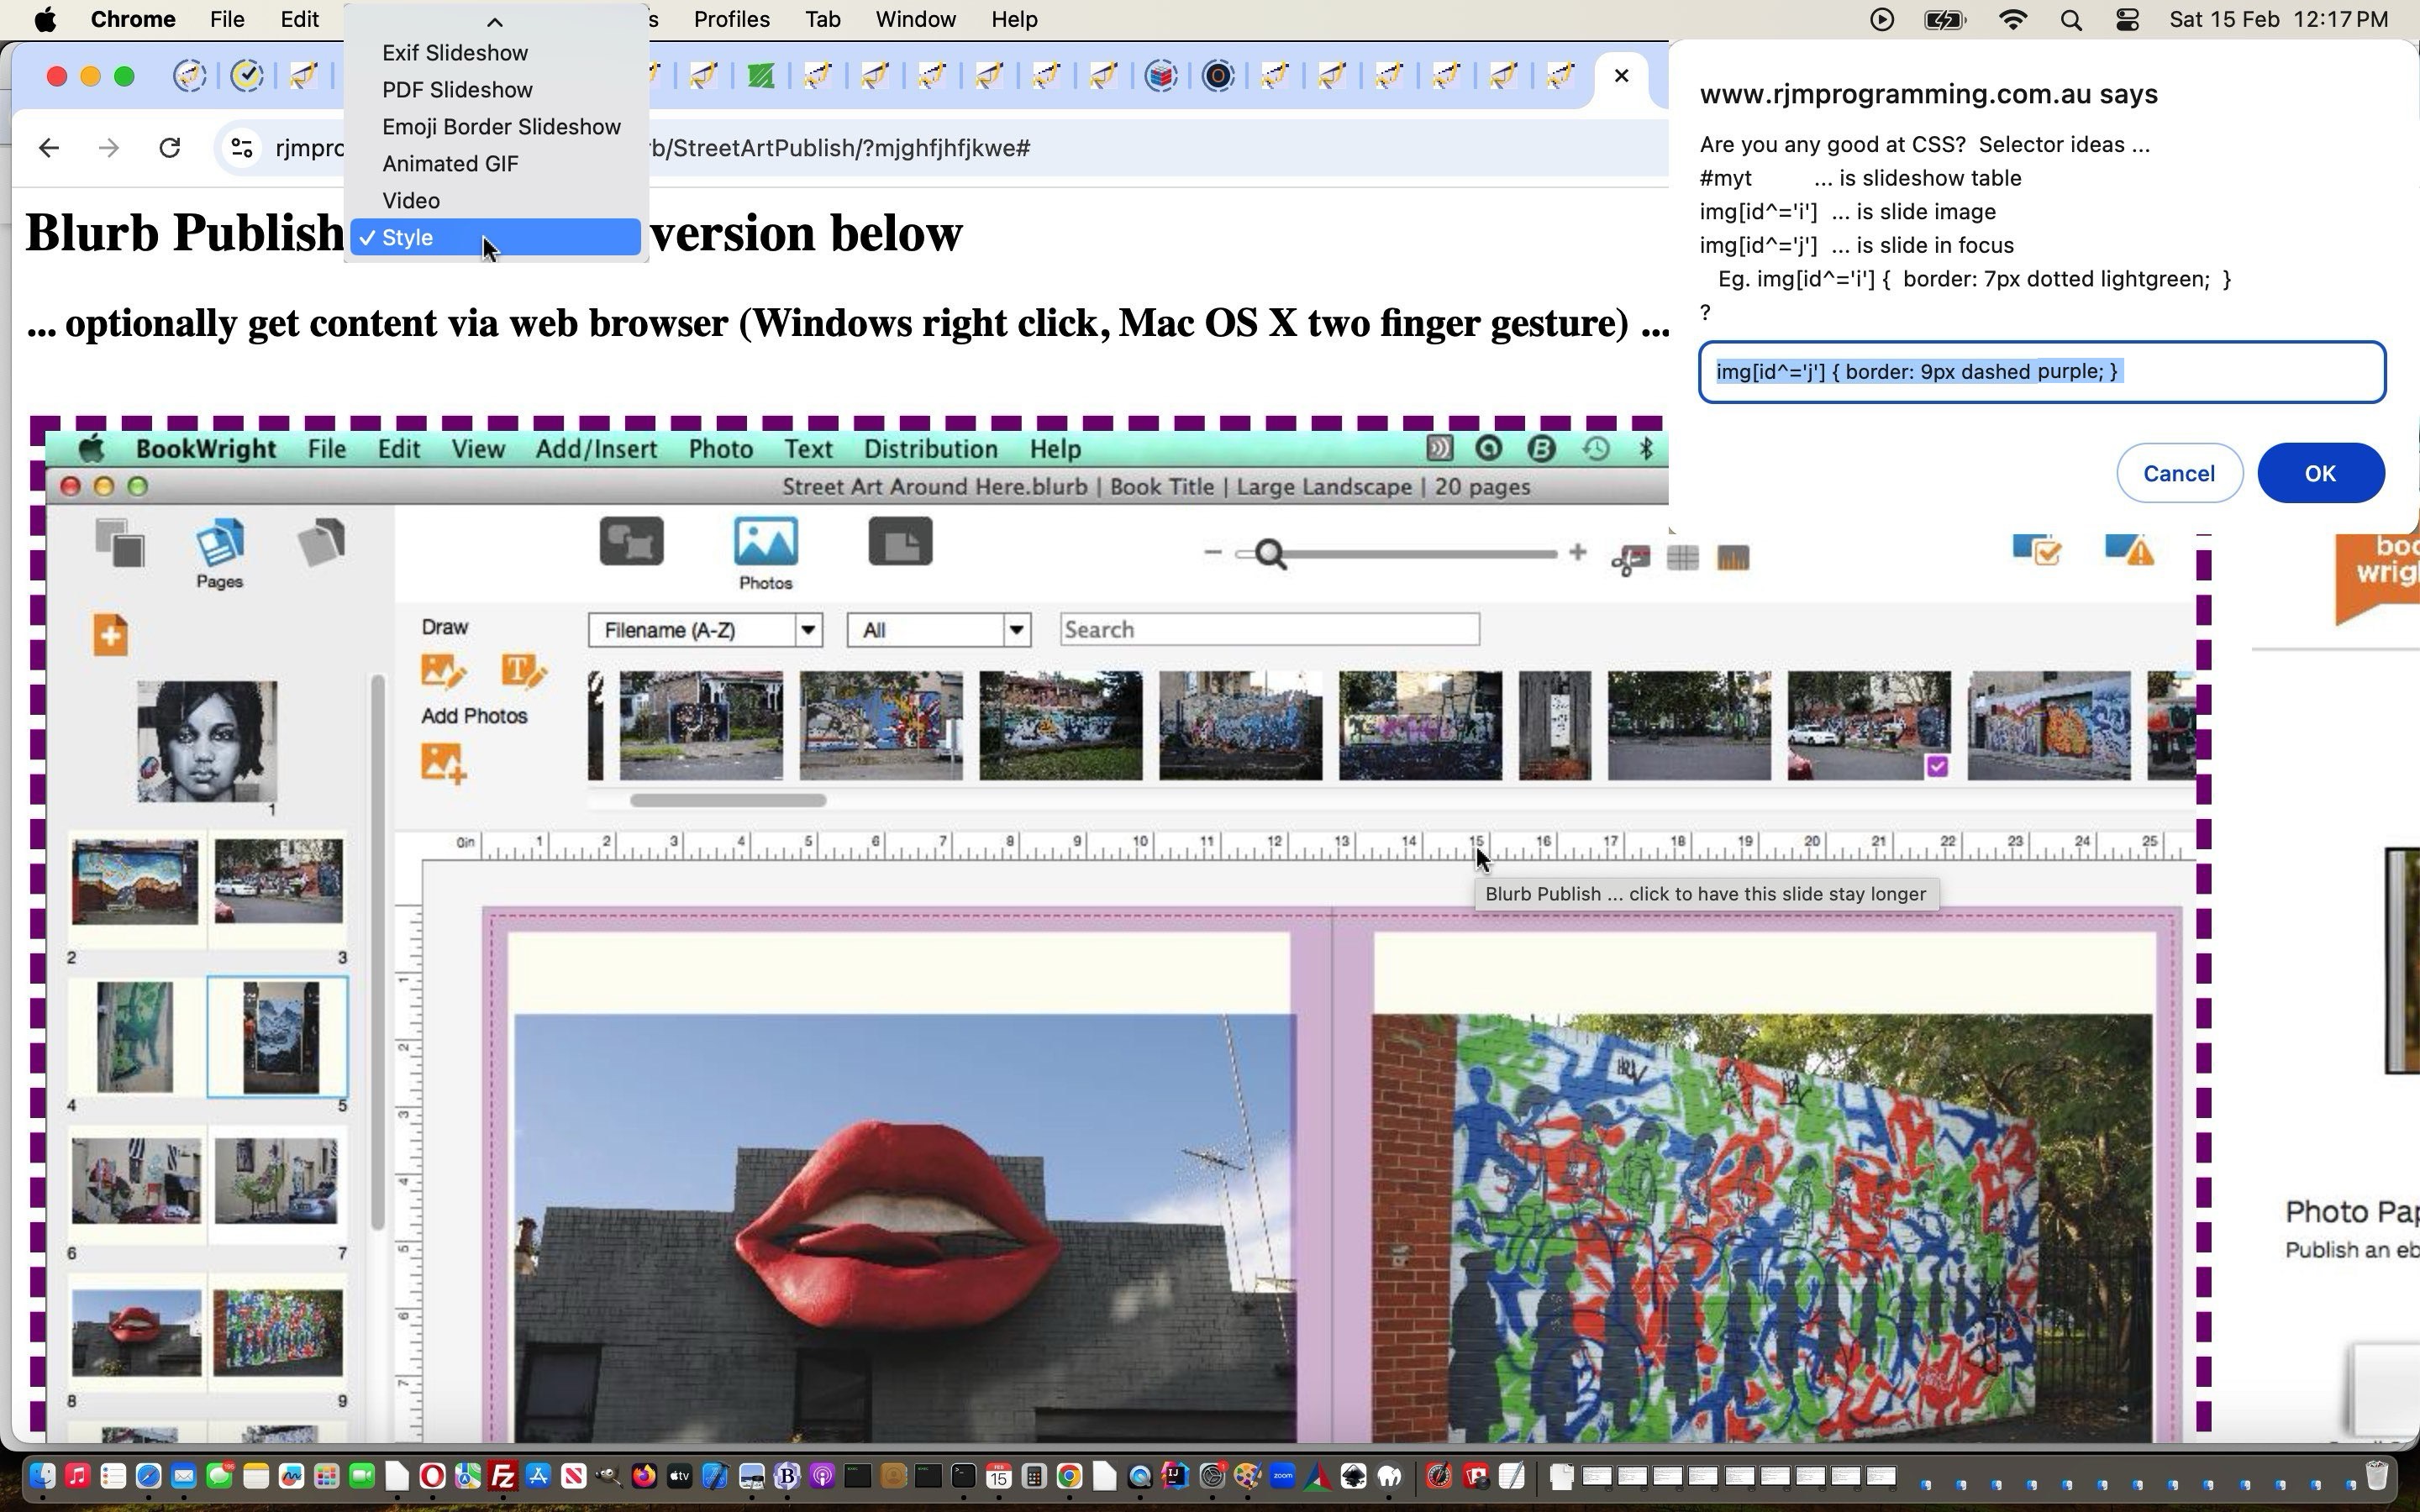Open the photo layouts icon left of Photos
Viewport: 2420px width, 1512px height.
coord(631,541)
